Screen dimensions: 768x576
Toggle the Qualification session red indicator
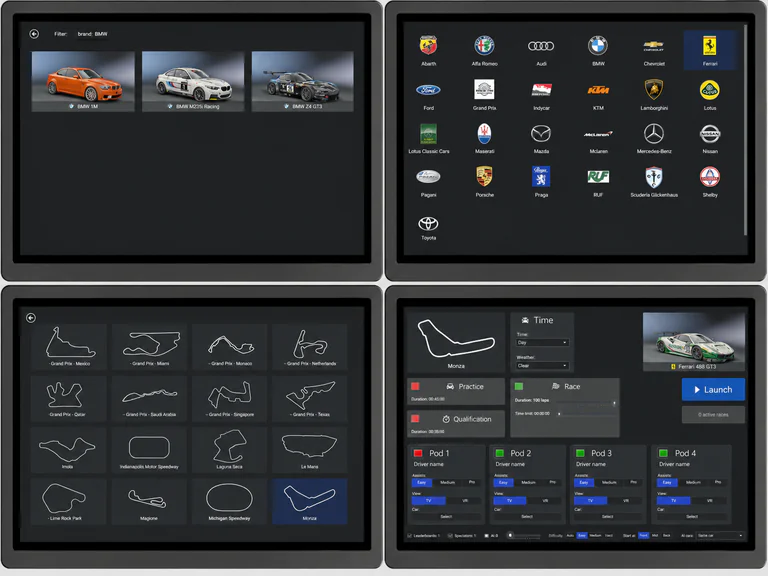(415, 419)
